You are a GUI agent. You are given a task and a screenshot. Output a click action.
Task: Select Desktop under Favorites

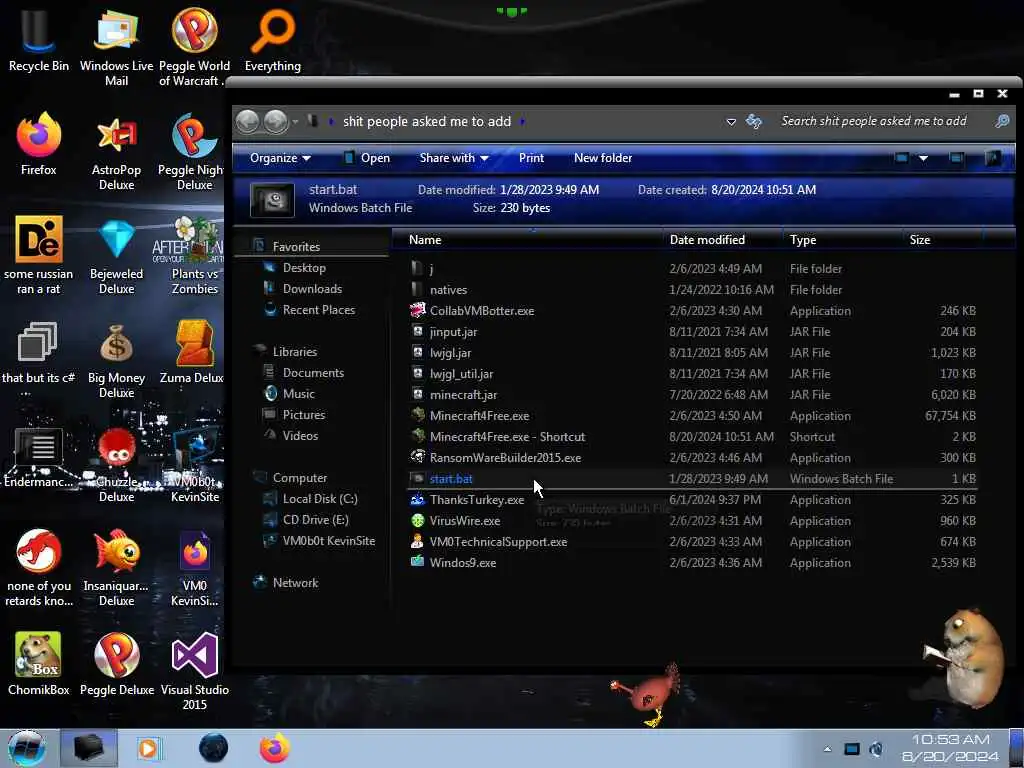pyautogui.click(x=304, y=268)
